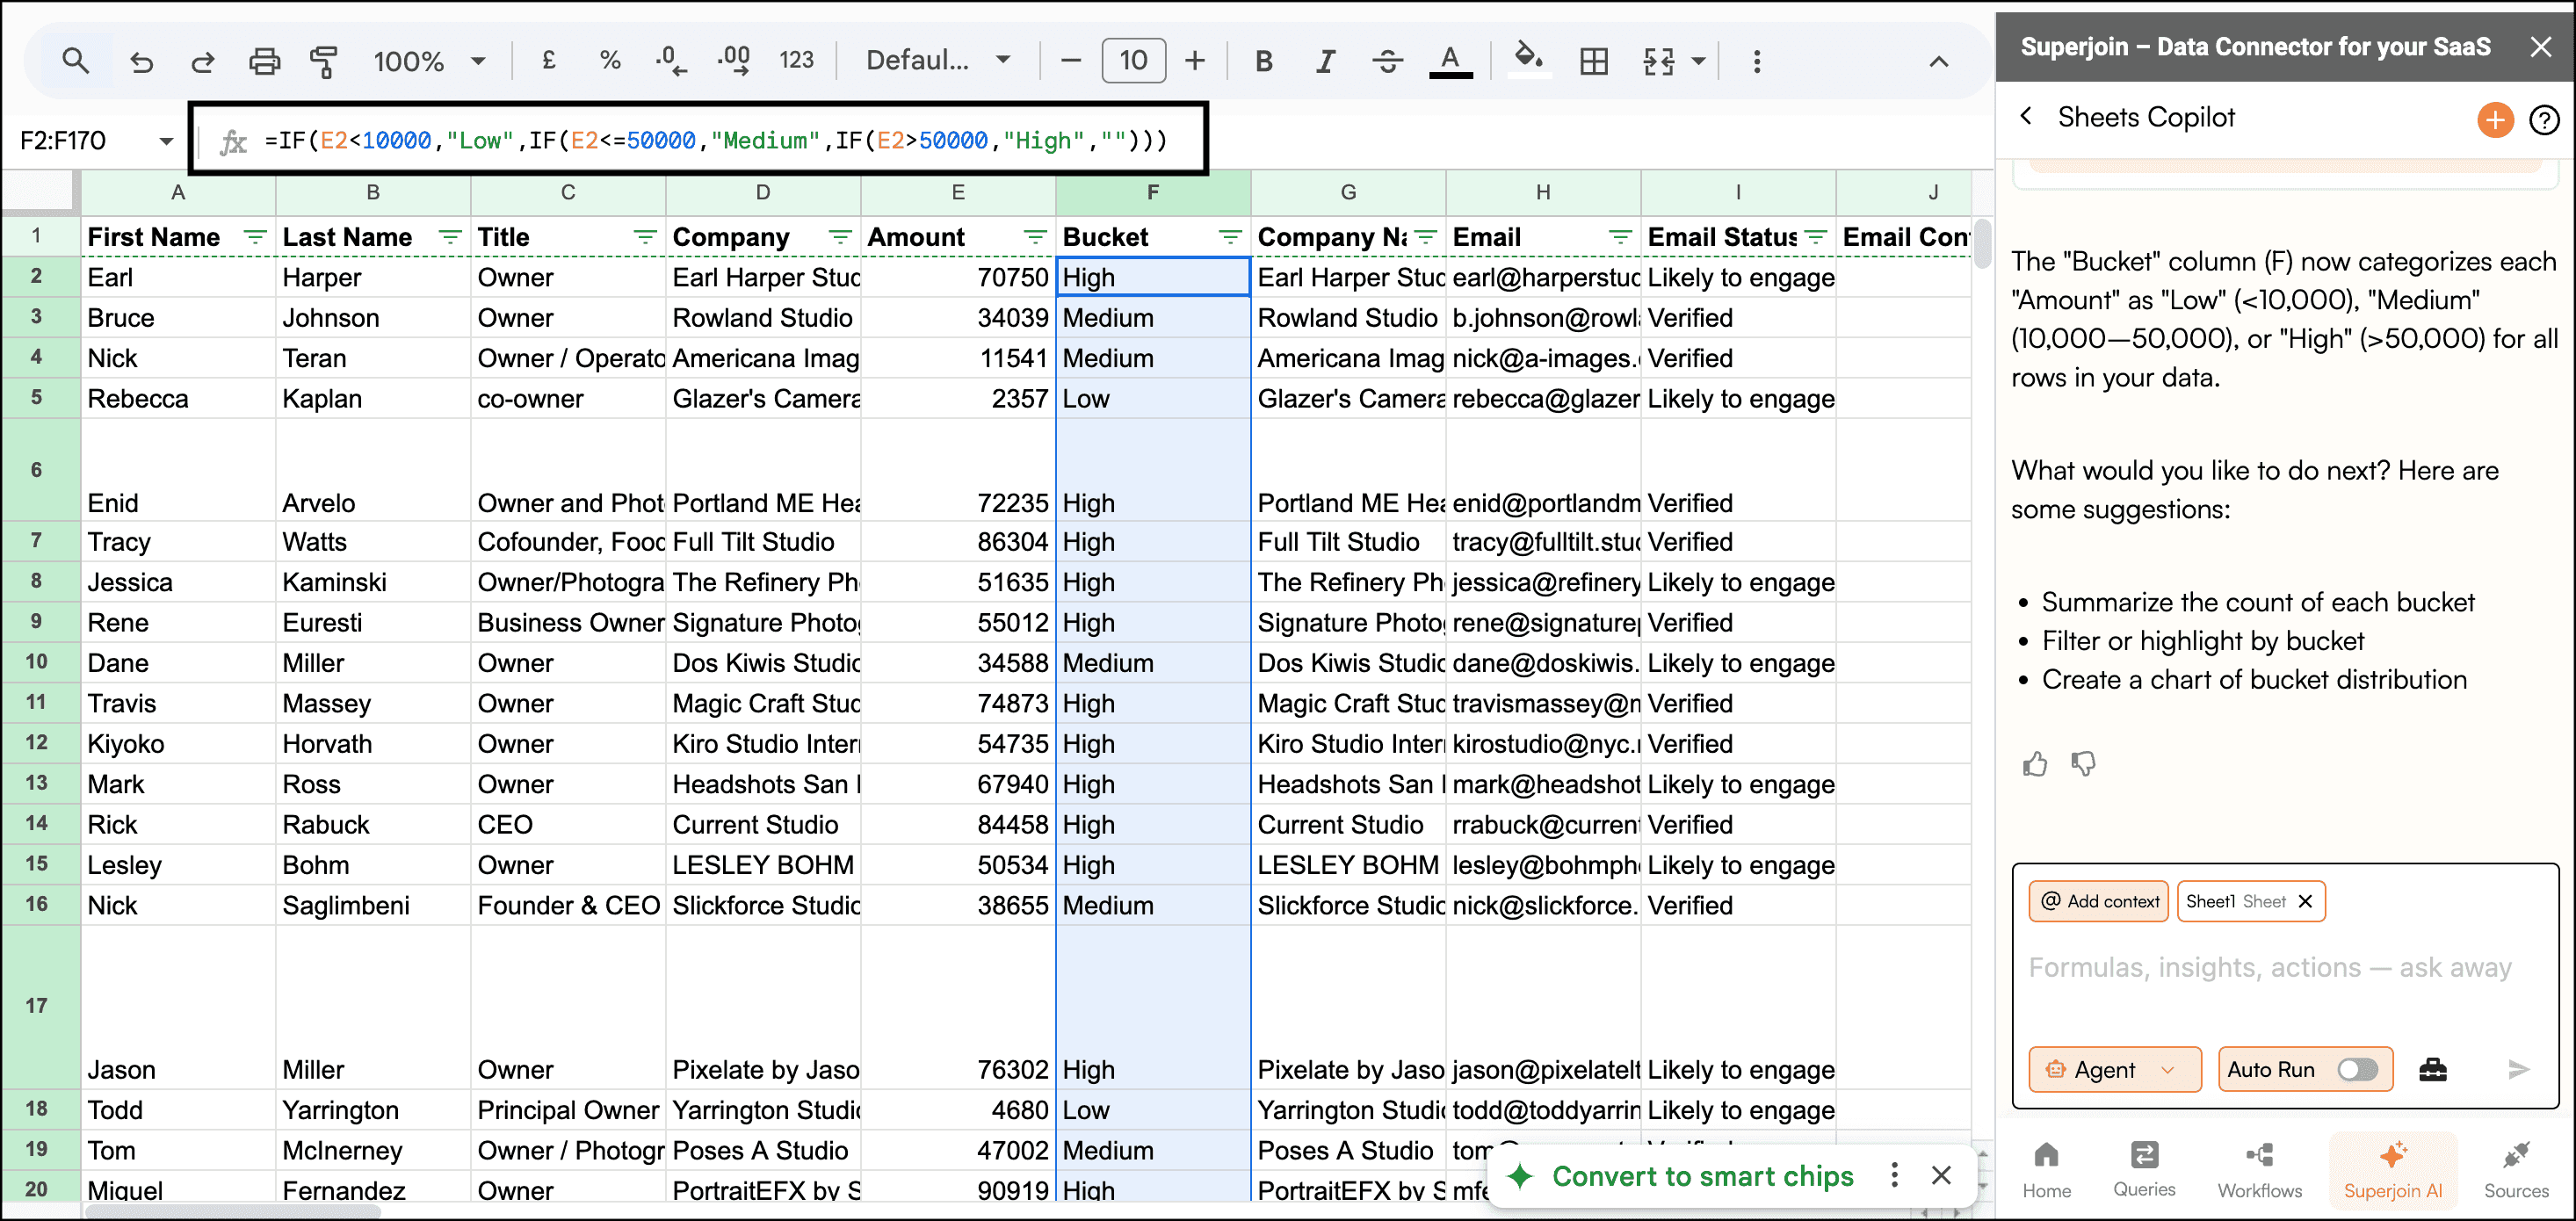Click Add context button
This screenshot has height=1221, width=2576.
click(2099, 901)
